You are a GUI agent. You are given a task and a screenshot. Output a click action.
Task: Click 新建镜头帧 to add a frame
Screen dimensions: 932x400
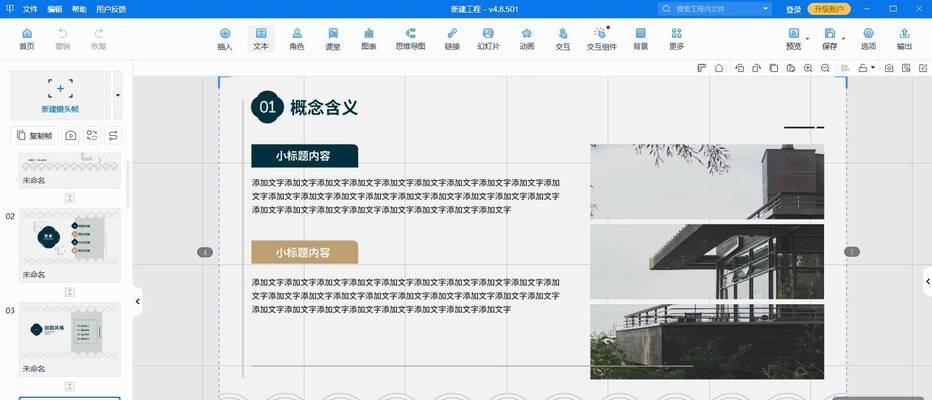pyautogui.click(x=60, y=95)
